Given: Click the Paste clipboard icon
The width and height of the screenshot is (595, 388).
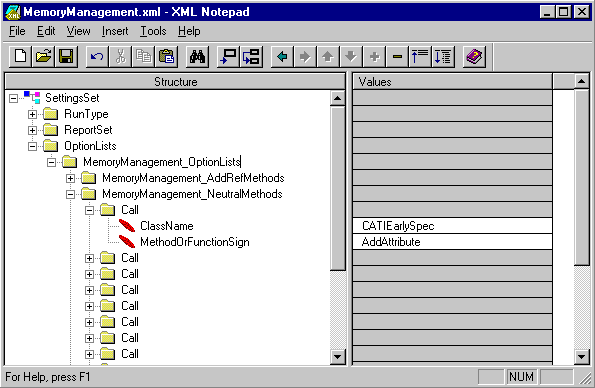Looking at the screenshot, I should pos(166,57).
